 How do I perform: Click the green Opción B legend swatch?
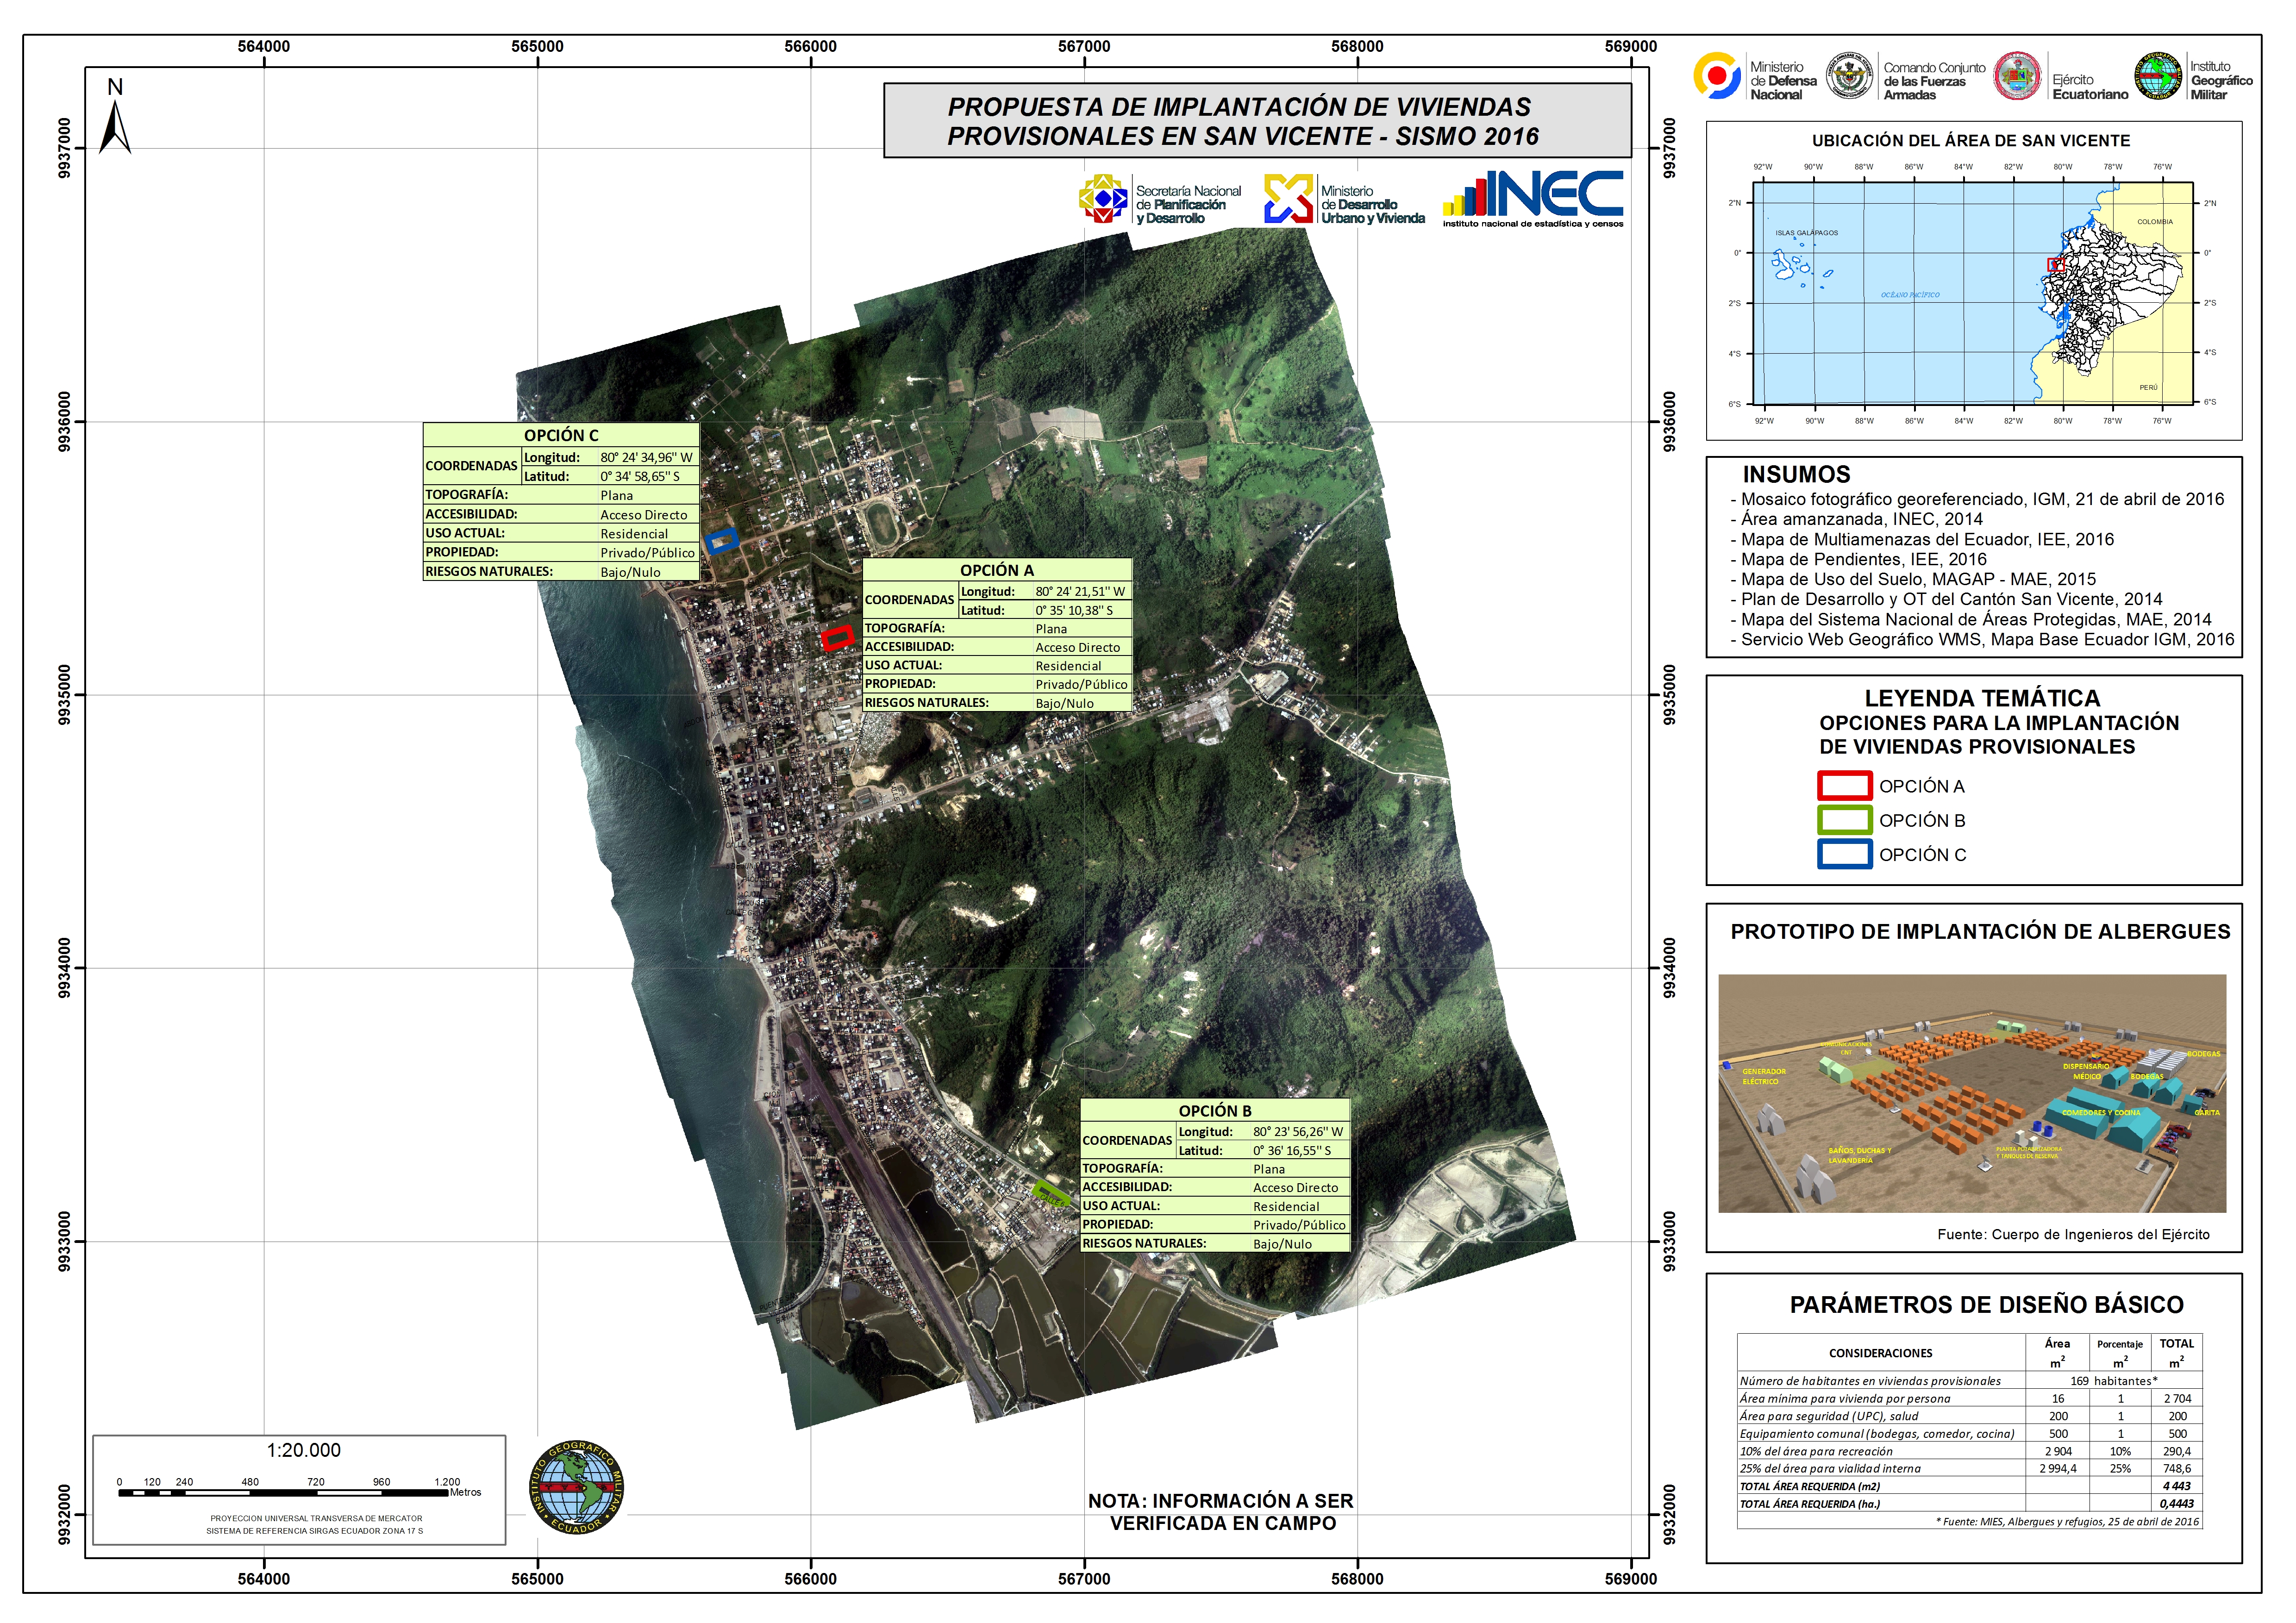pyautogui.click(x=1844, y=820)
